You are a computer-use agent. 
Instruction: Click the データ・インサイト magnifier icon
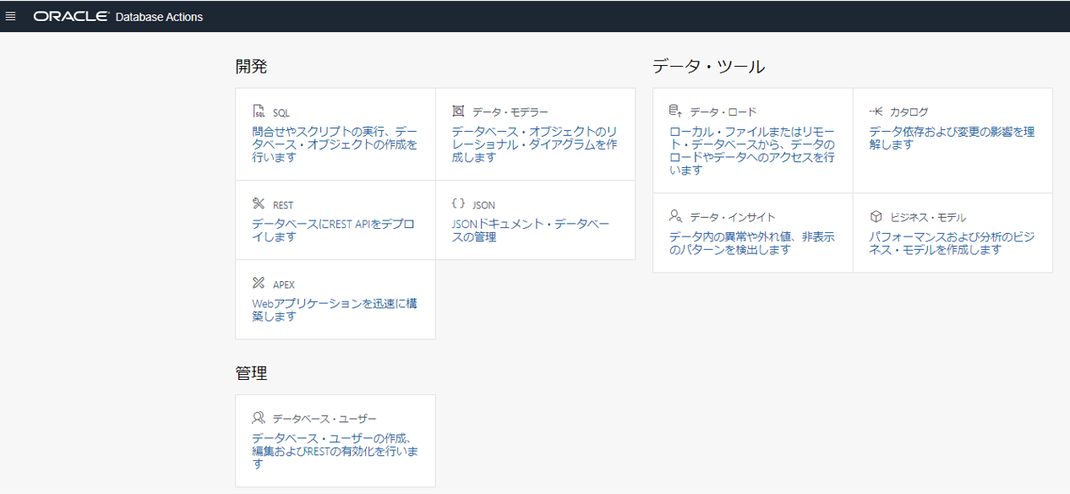[x=676, y=217]
